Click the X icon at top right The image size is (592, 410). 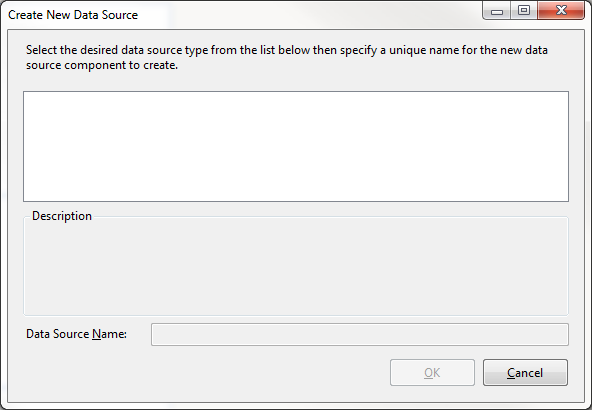561,10
